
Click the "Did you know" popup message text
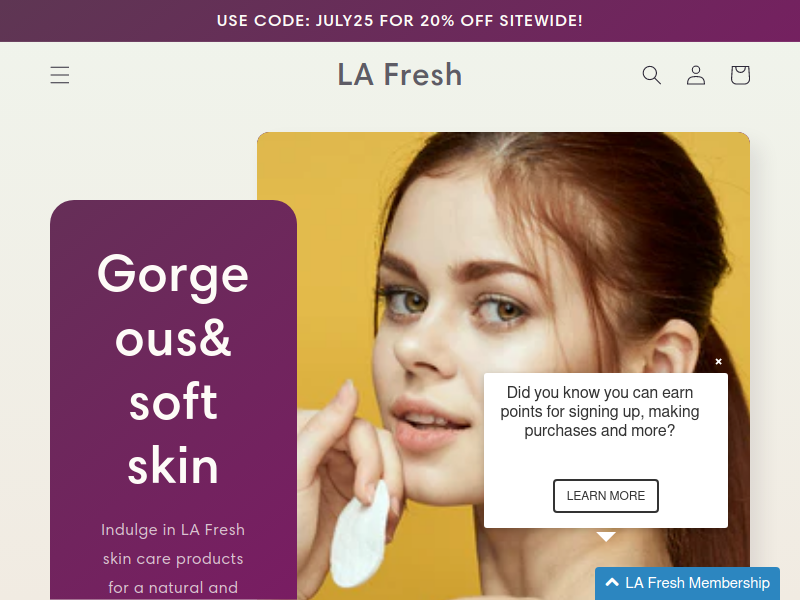599,411
